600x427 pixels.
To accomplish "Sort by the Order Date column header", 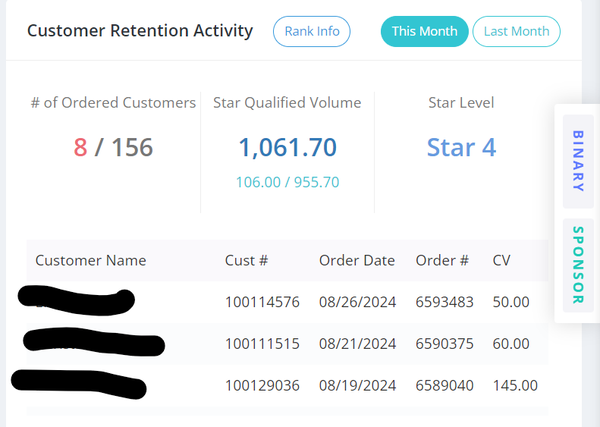I will (x=357, y=260).
